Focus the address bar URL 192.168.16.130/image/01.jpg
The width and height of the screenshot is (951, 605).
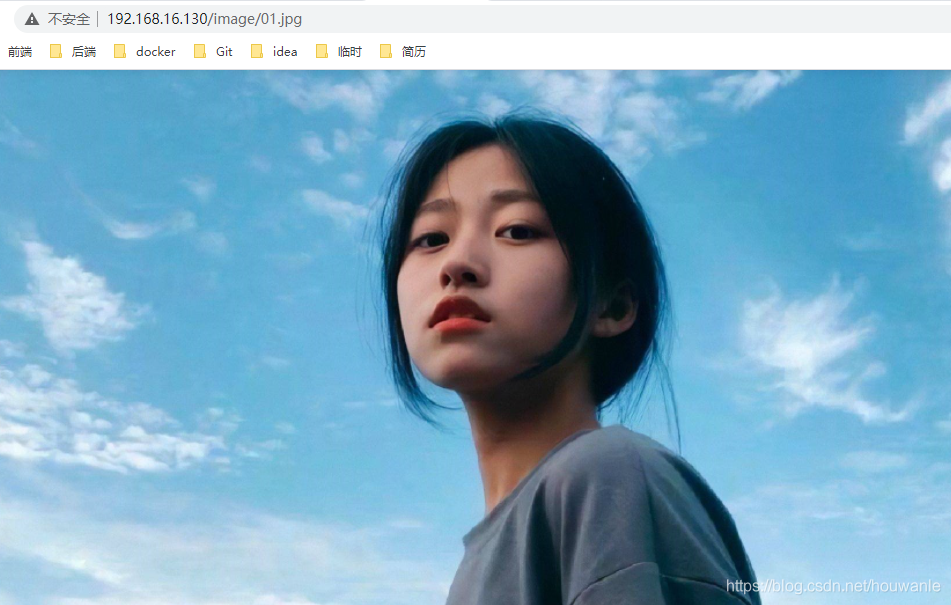pyautogui.click(x=204, y=19)
